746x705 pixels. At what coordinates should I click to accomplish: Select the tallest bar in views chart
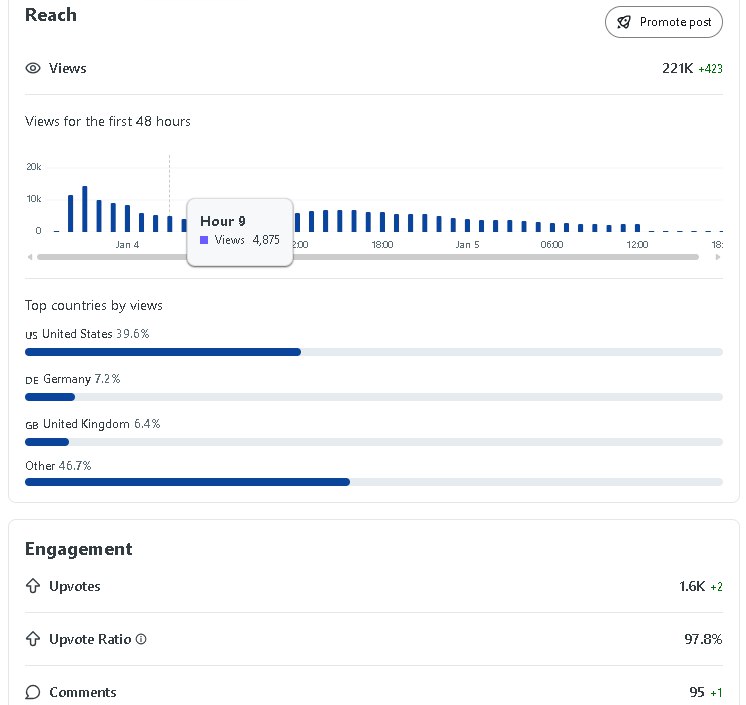pos(85,209)
